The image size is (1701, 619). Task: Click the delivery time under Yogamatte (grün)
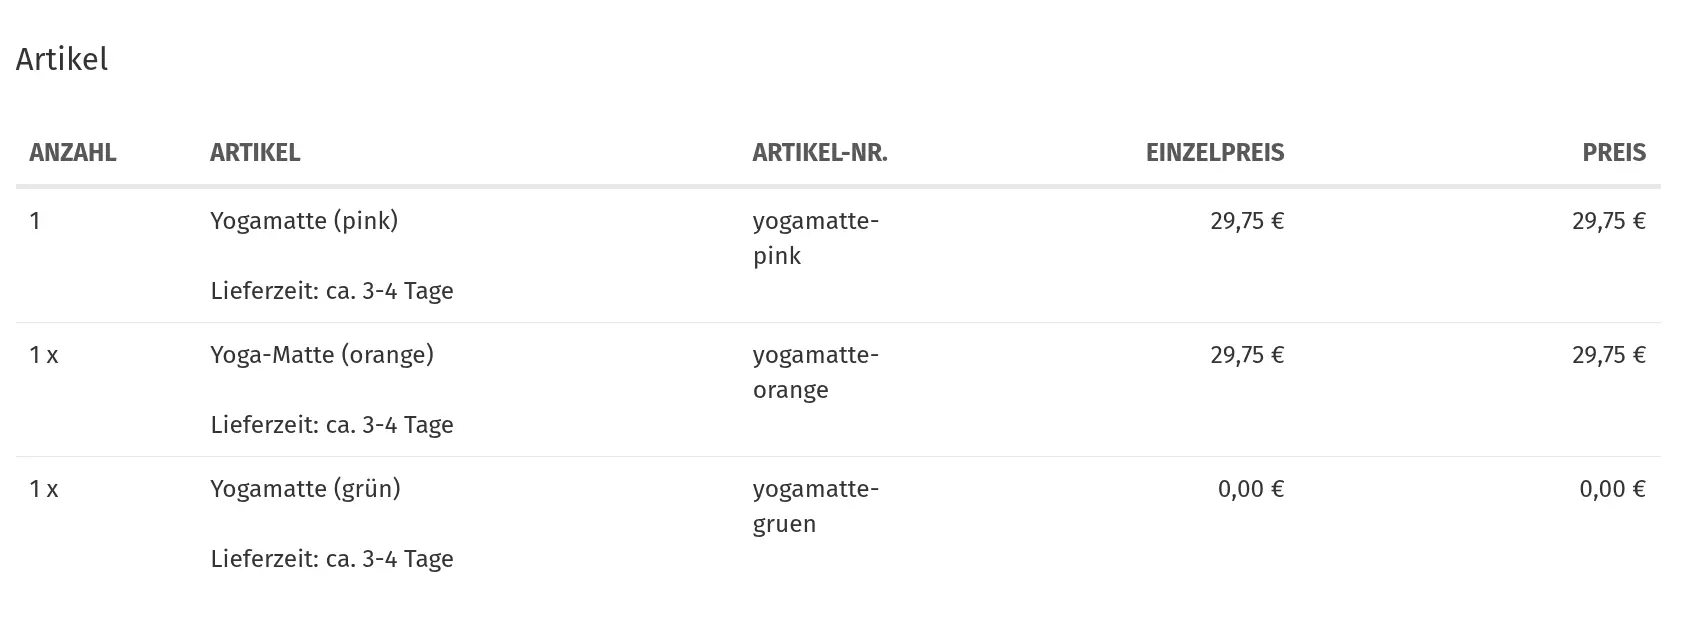pos(332,559)
